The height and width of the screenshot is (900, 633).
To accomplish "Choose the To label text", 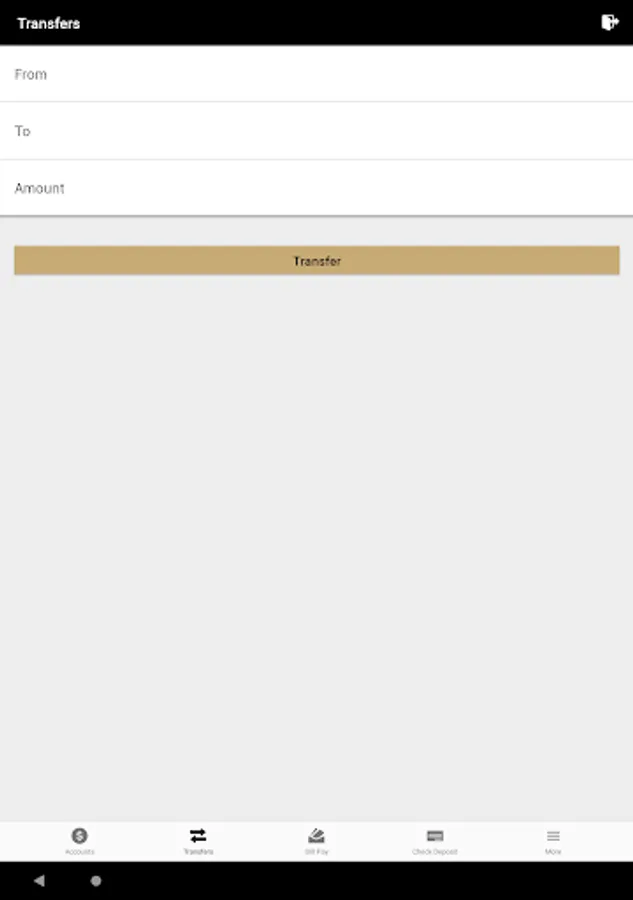I will (x=22, y=131).
